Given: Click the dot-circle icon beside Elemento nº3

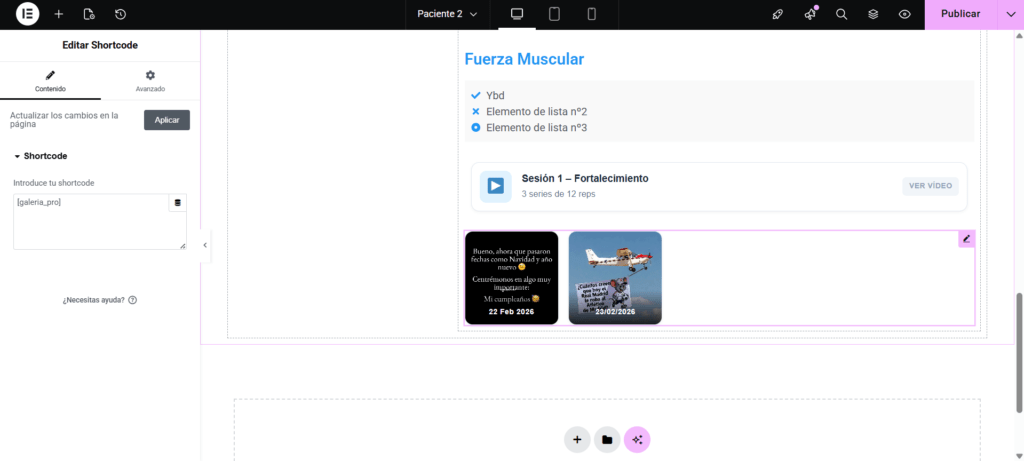Looking at the screenshot, I should [475, 127].
